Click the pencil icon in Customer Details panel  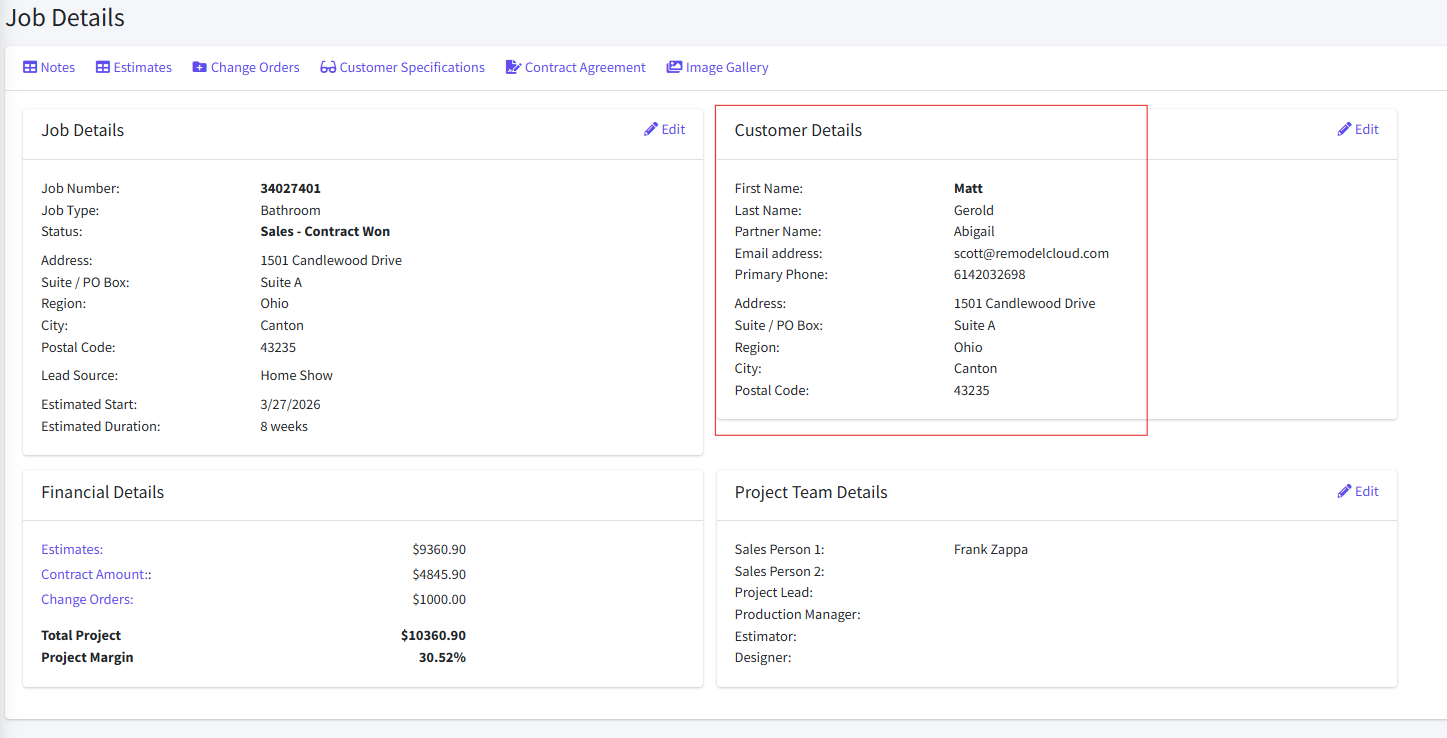[1344, 129]
